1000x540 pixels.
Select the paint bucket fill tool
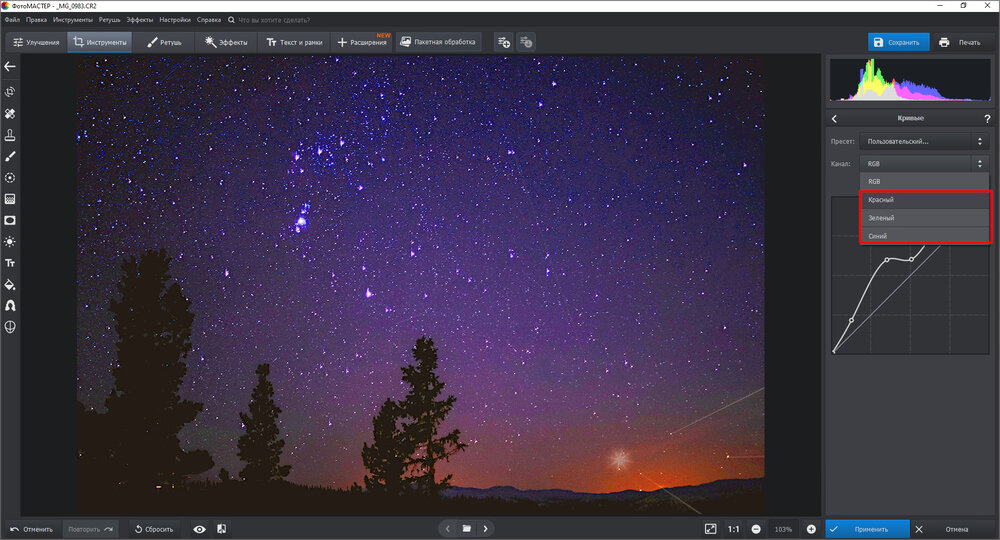(10, 284)
